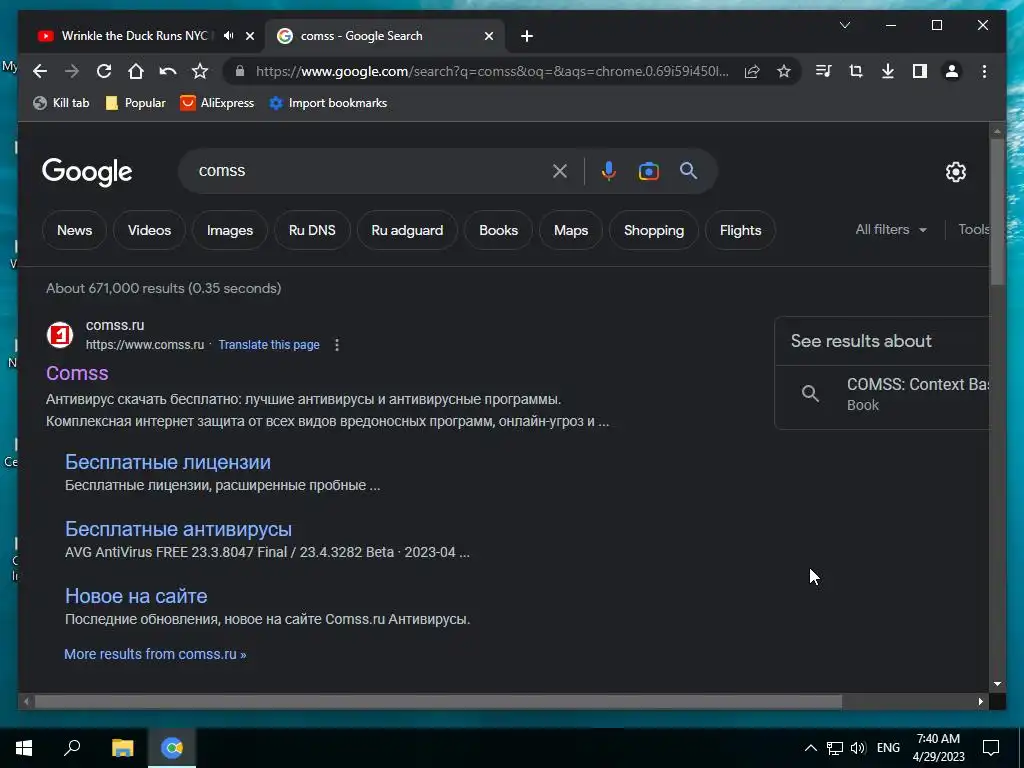Screen dimensions: 1024x768
Task: Click the horizontal scrollbar thumb
Action: click(438, 702)
